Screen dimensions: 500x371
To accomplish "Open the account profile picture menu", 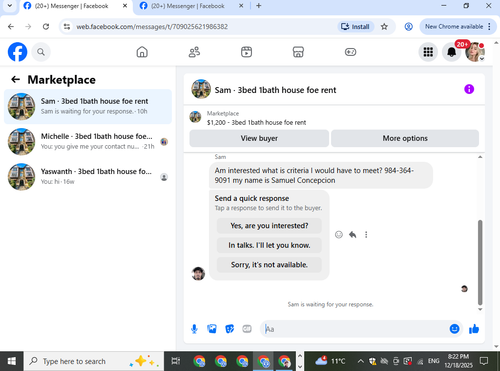I will [475, 52].
